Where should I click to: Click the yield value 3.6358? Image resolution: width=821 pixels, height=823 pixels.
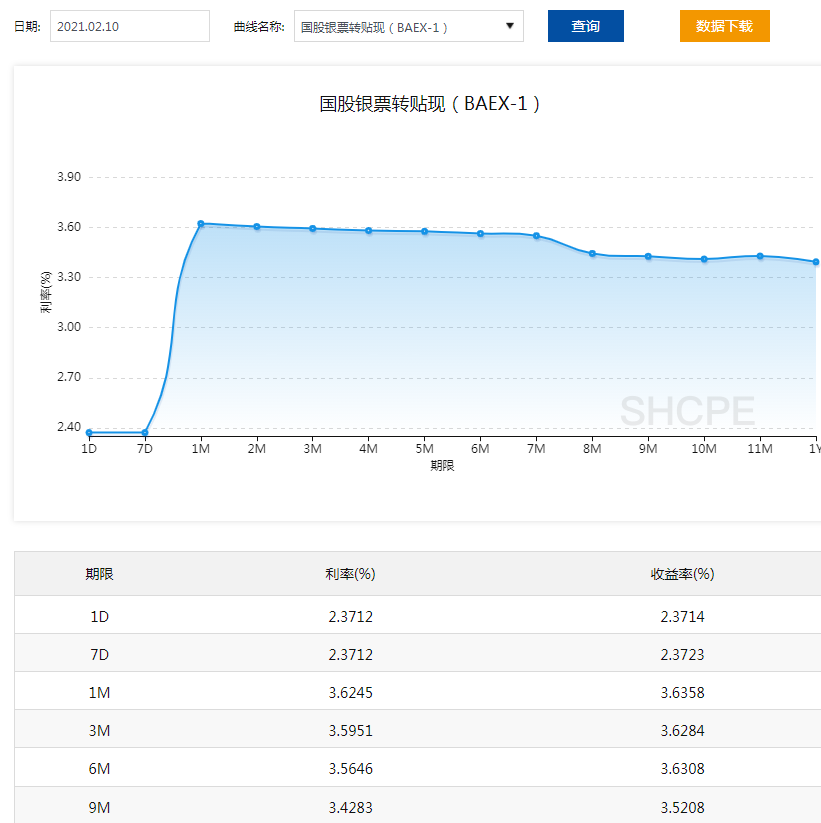tap(682, 693)
